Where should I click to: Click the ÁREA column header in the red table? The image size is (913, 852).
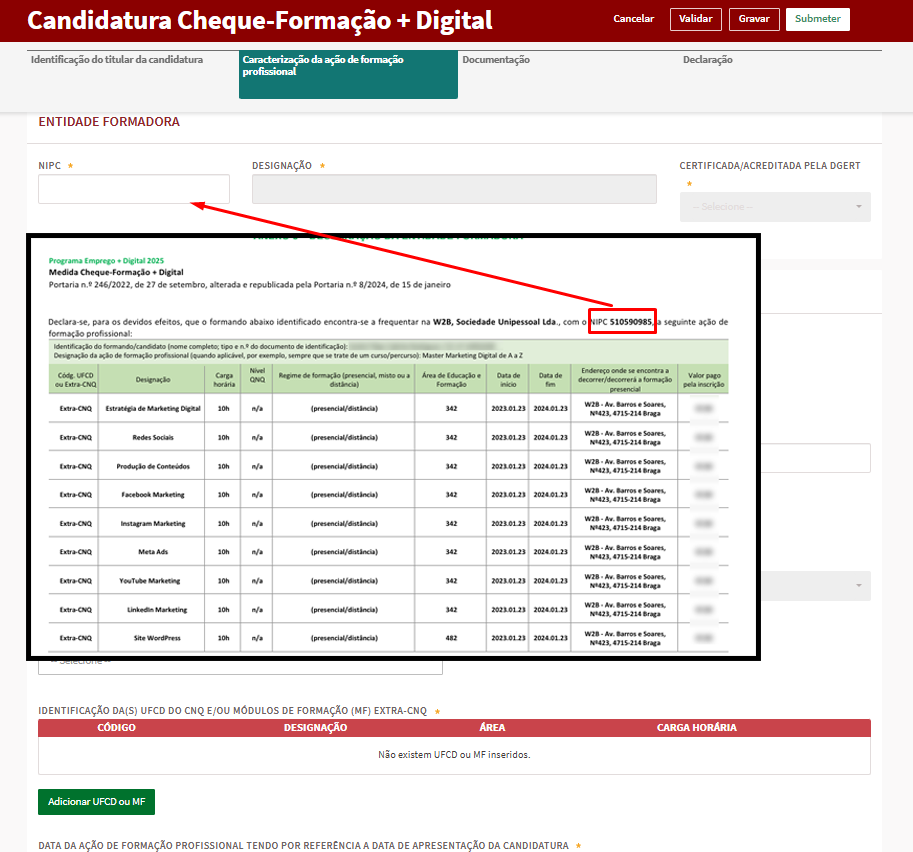pyautogui.click(x=492, y=728)
